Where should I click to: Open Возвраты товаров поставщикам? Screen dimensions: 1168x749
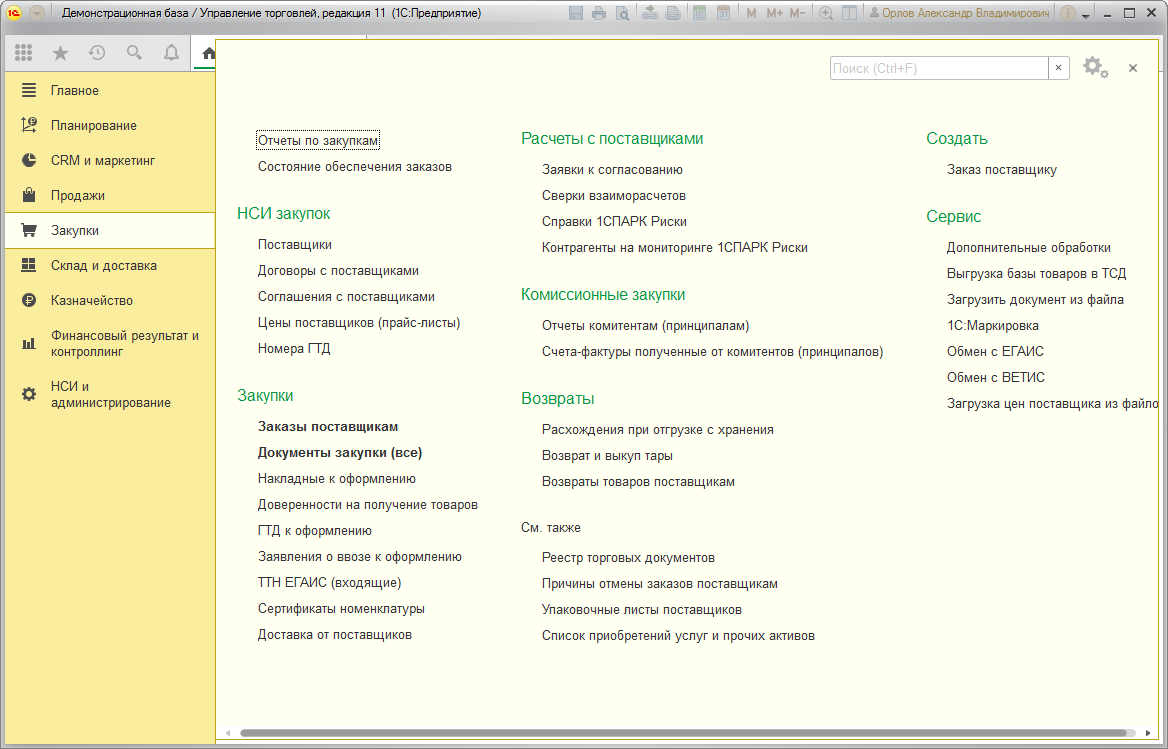click(638, 482)
